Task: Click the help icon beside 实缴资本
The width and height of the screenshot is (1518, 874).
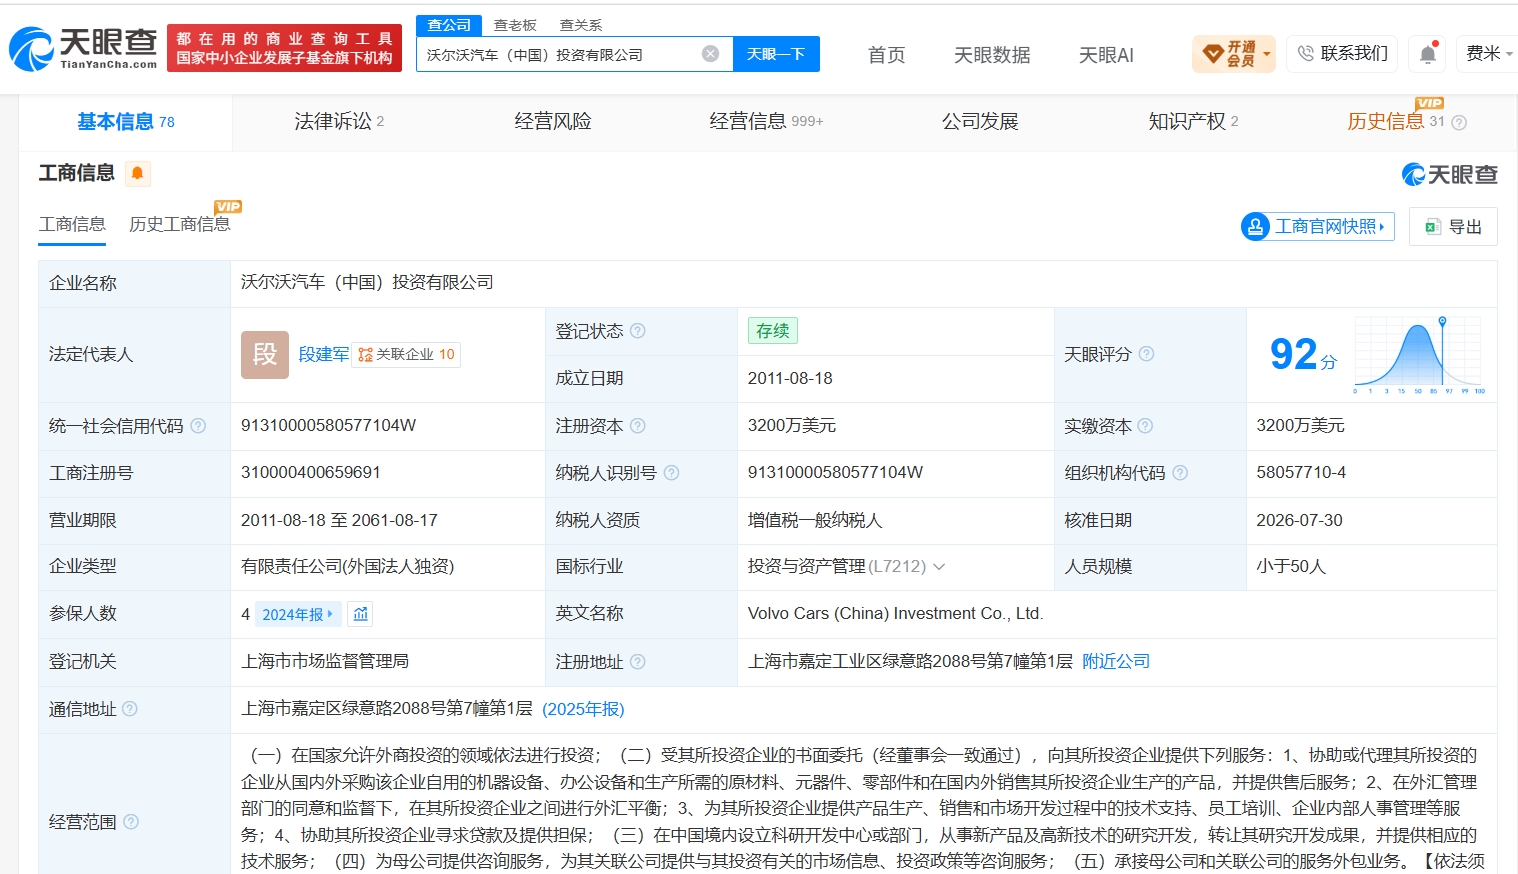Action: tap(1145, 426)
